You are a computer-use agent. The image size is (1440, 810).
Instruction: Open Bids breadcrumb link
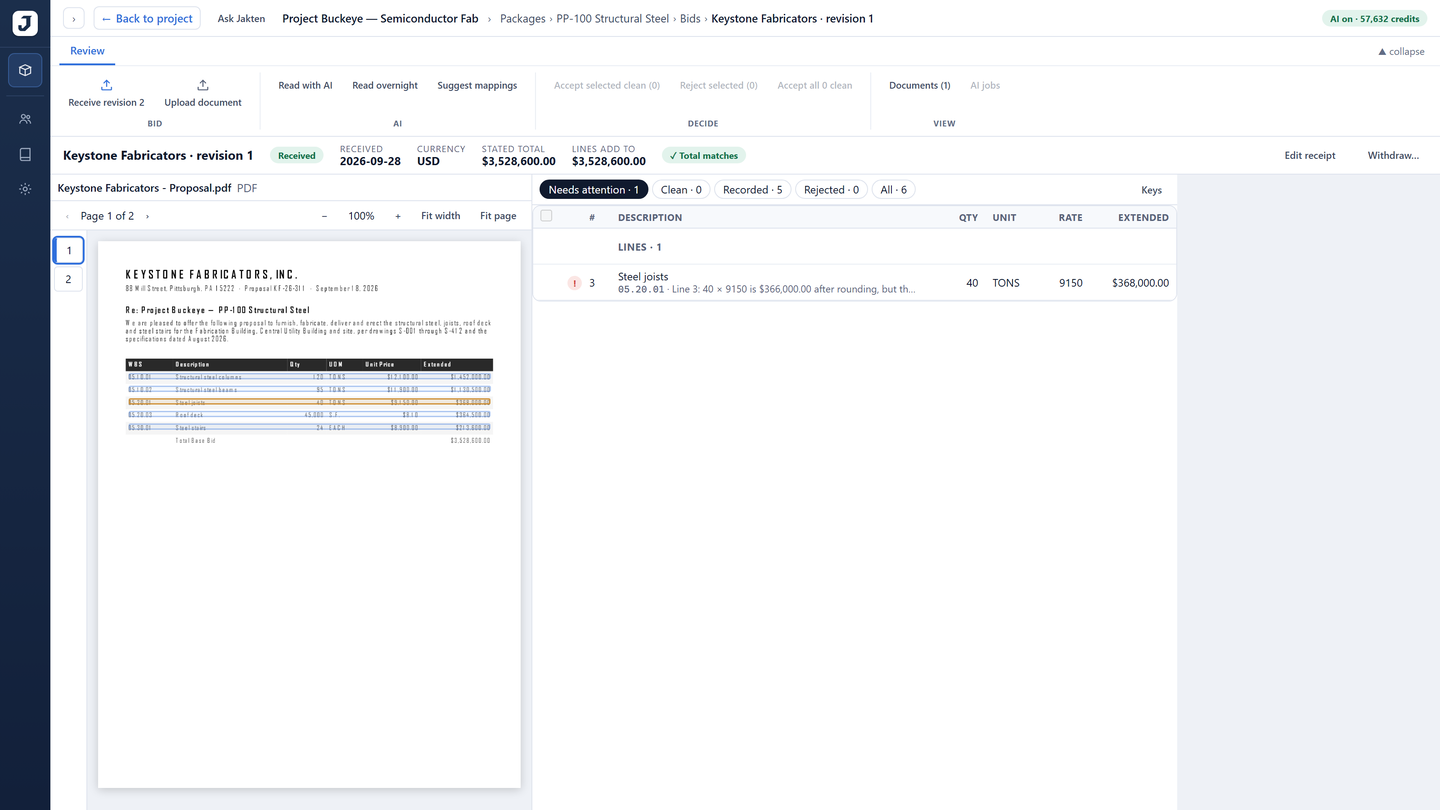690,19
